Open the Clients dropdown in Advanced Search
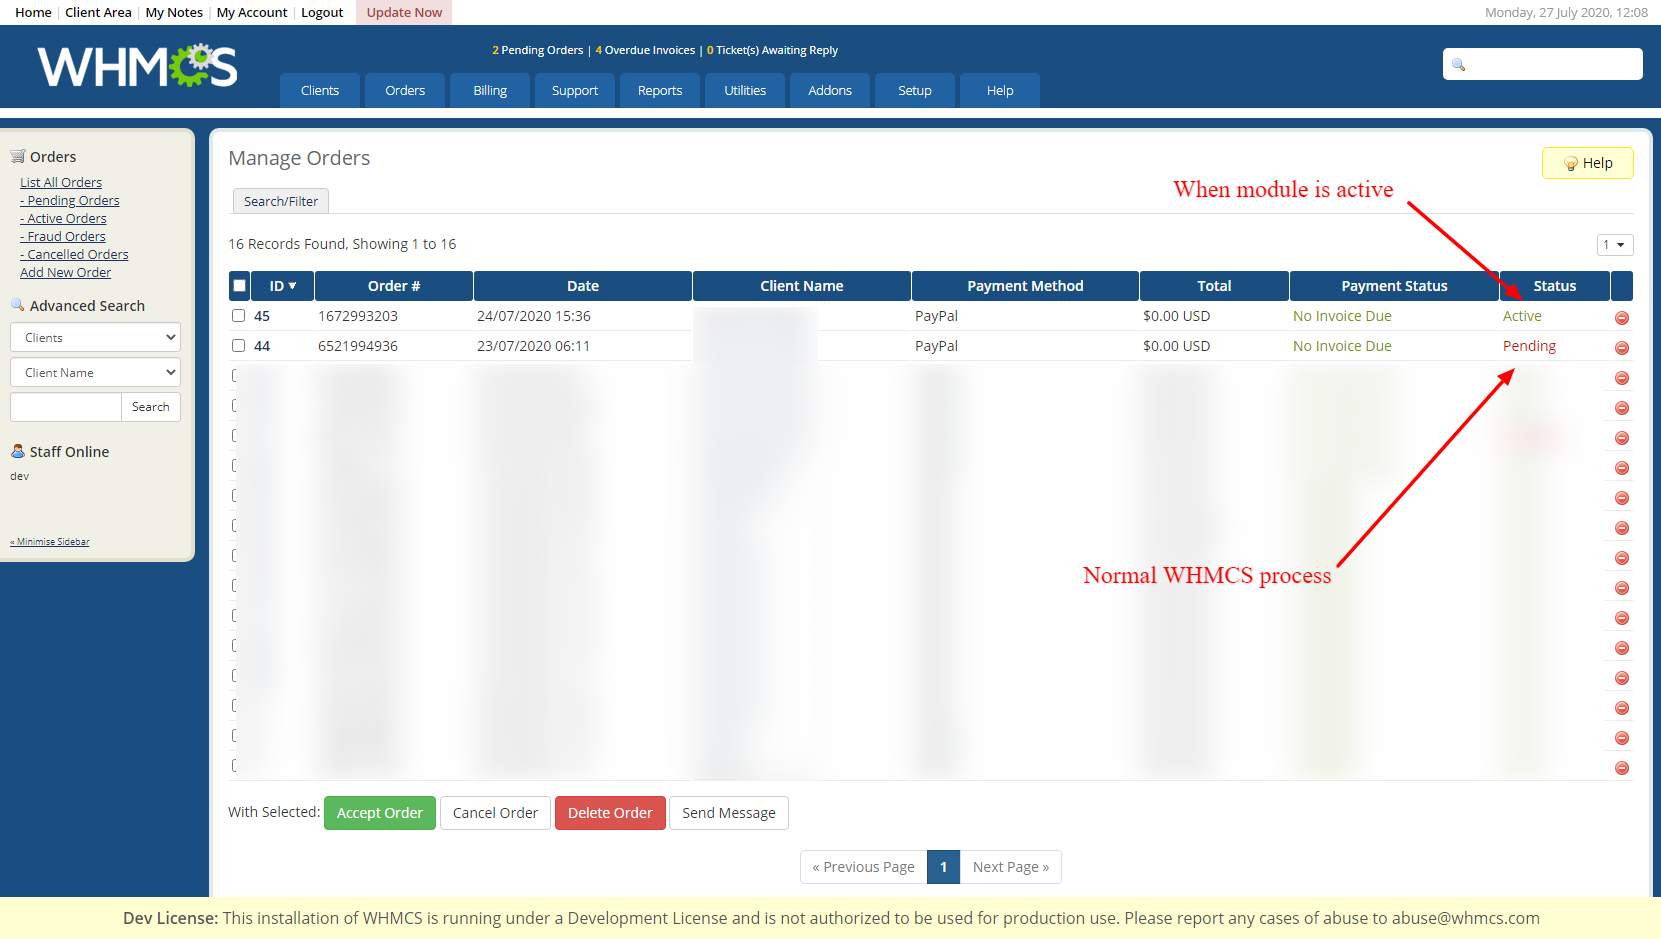Screen dimensions: 1661x939 pos(95,338)
